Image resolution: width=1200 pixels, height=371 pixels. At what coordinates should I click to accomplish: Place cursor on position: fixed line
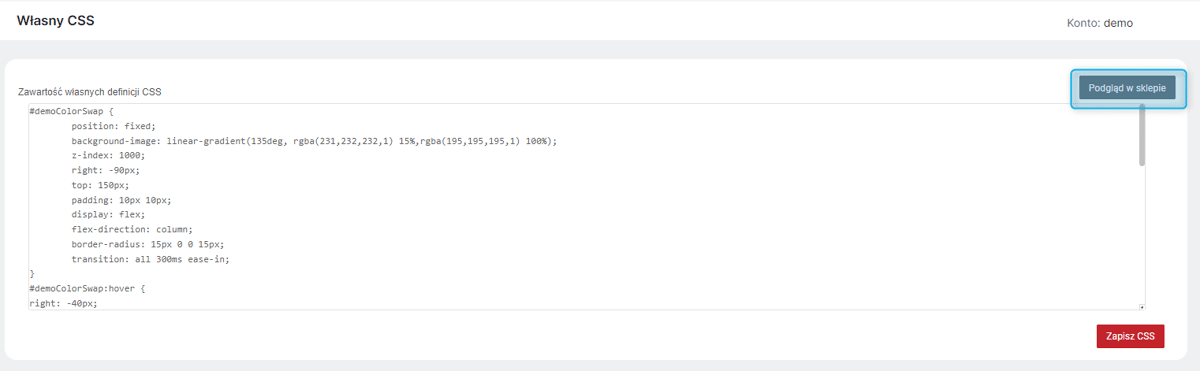click(113, 127)
